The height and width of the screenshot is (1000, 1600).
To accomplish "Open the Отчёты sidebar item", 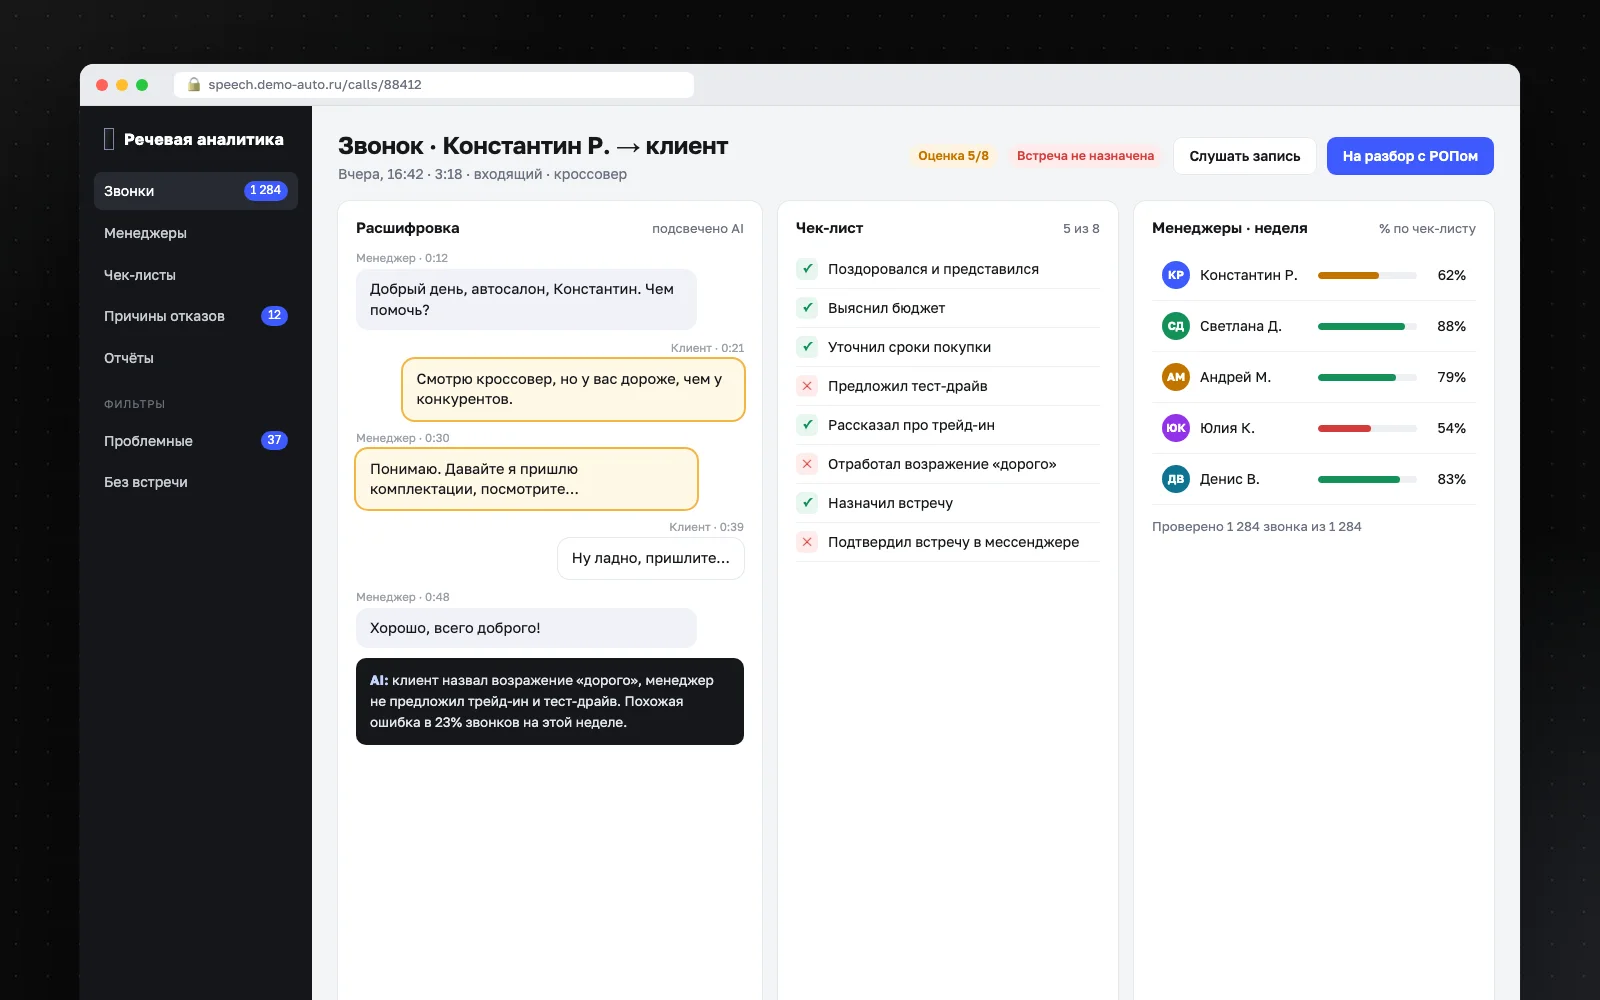I will [x=196, y=358].
